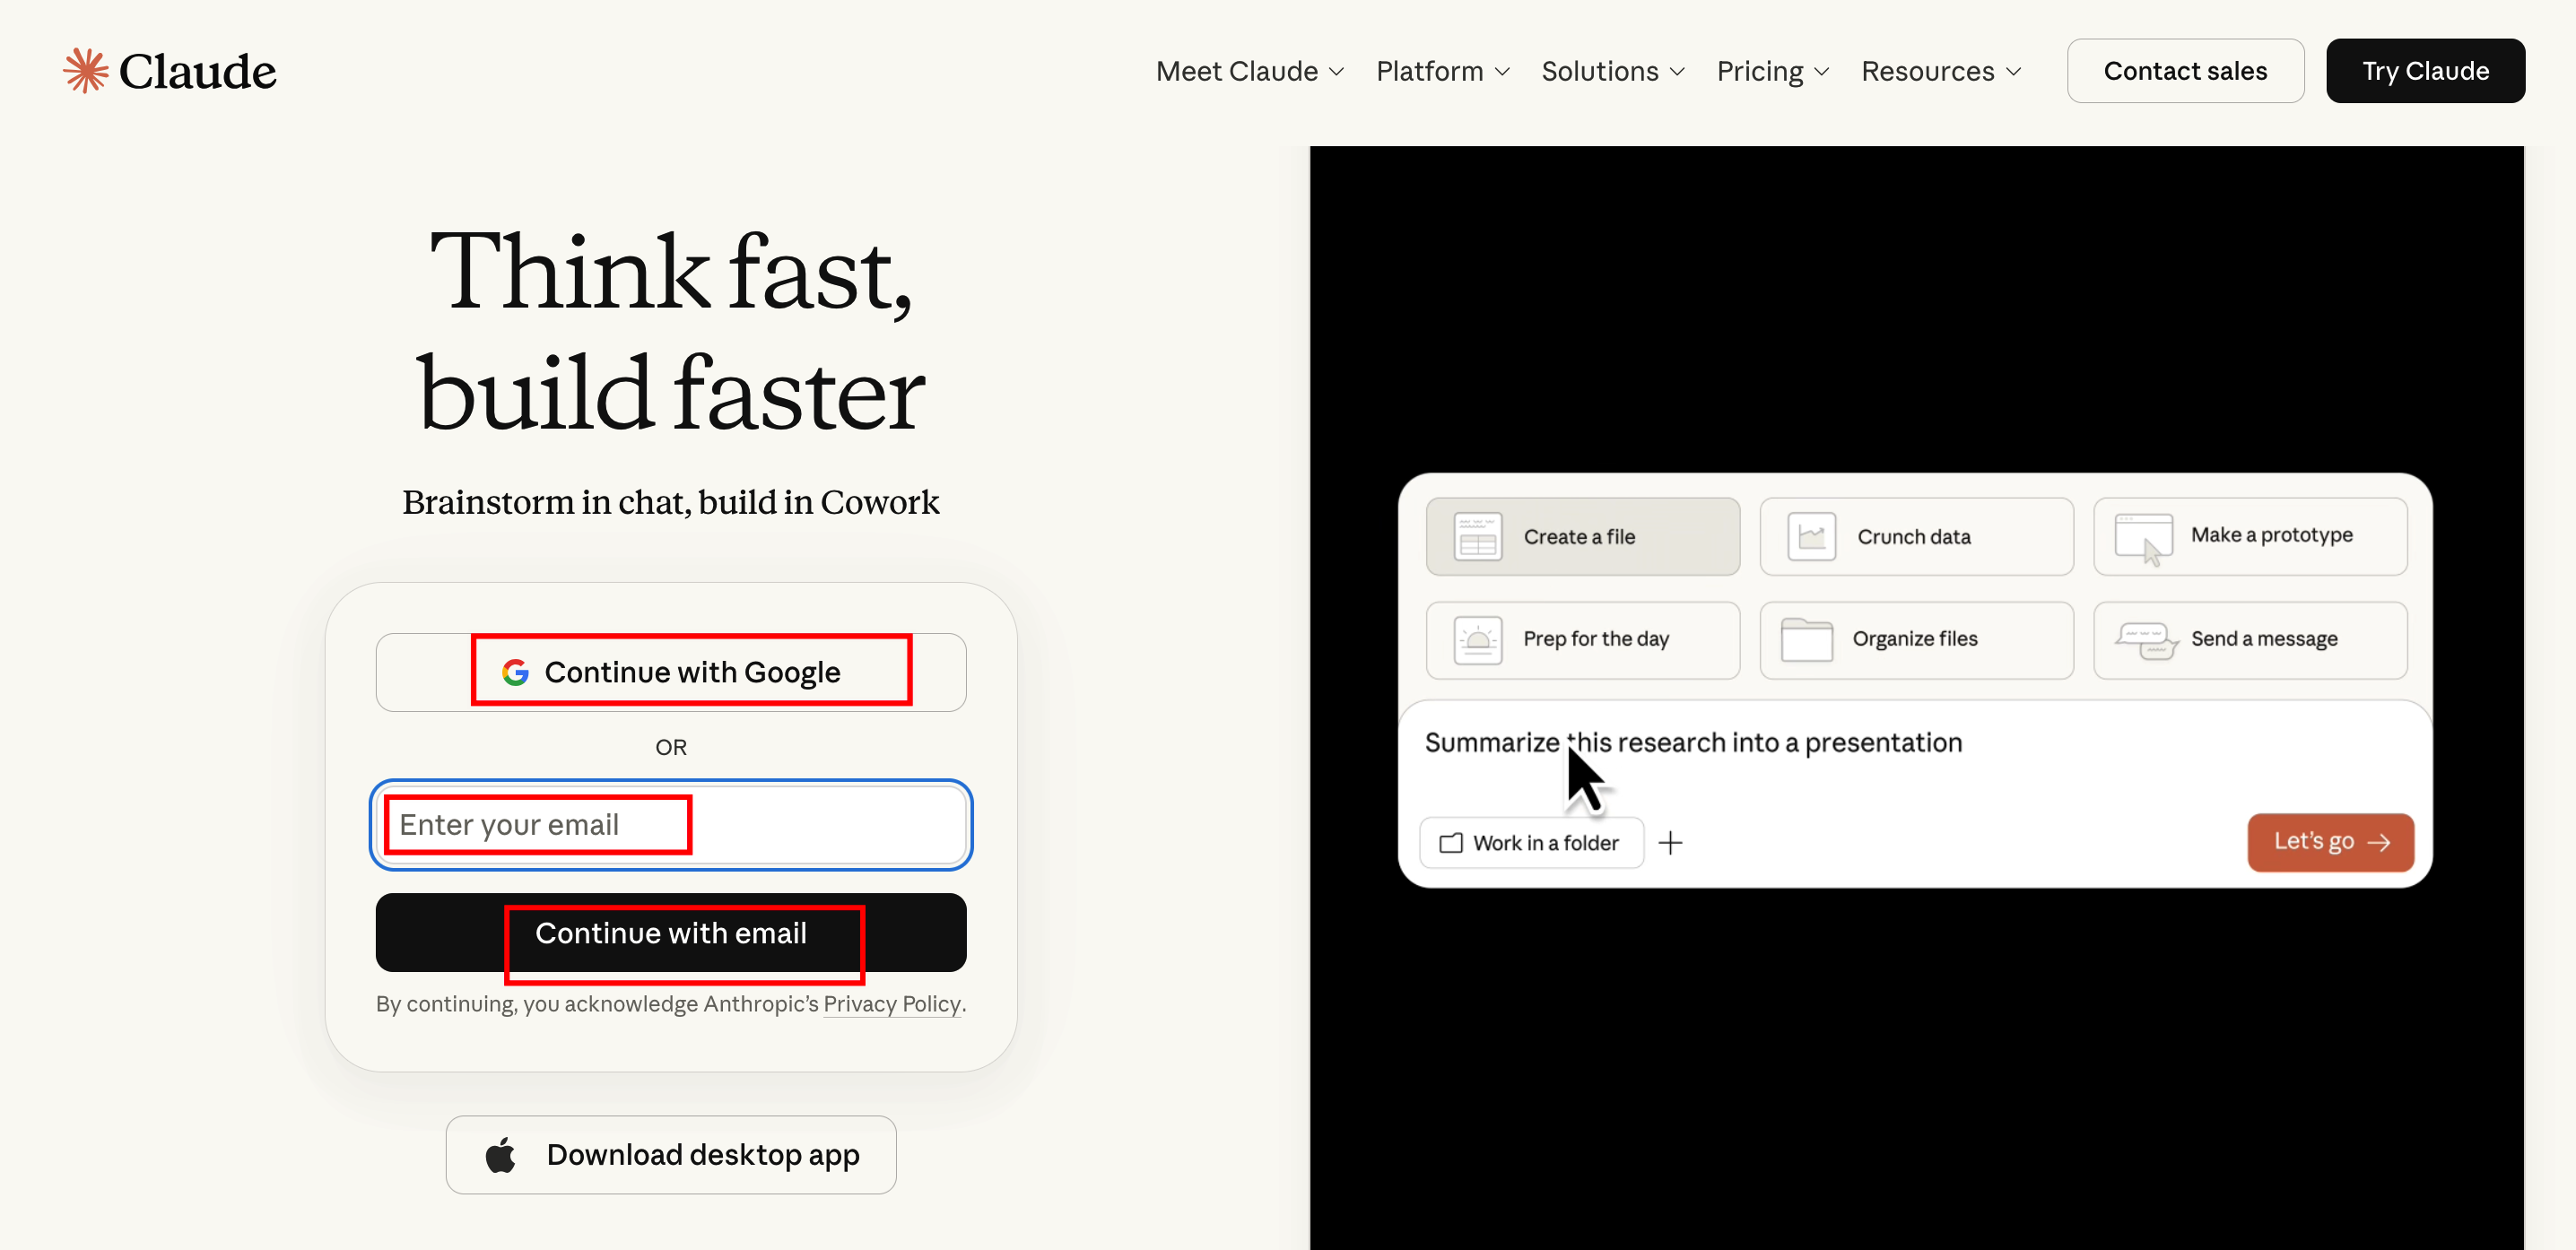Viewport: 2576px width, 1250px height.
Task: Click the Claude wordmark text
Action: 197,71
